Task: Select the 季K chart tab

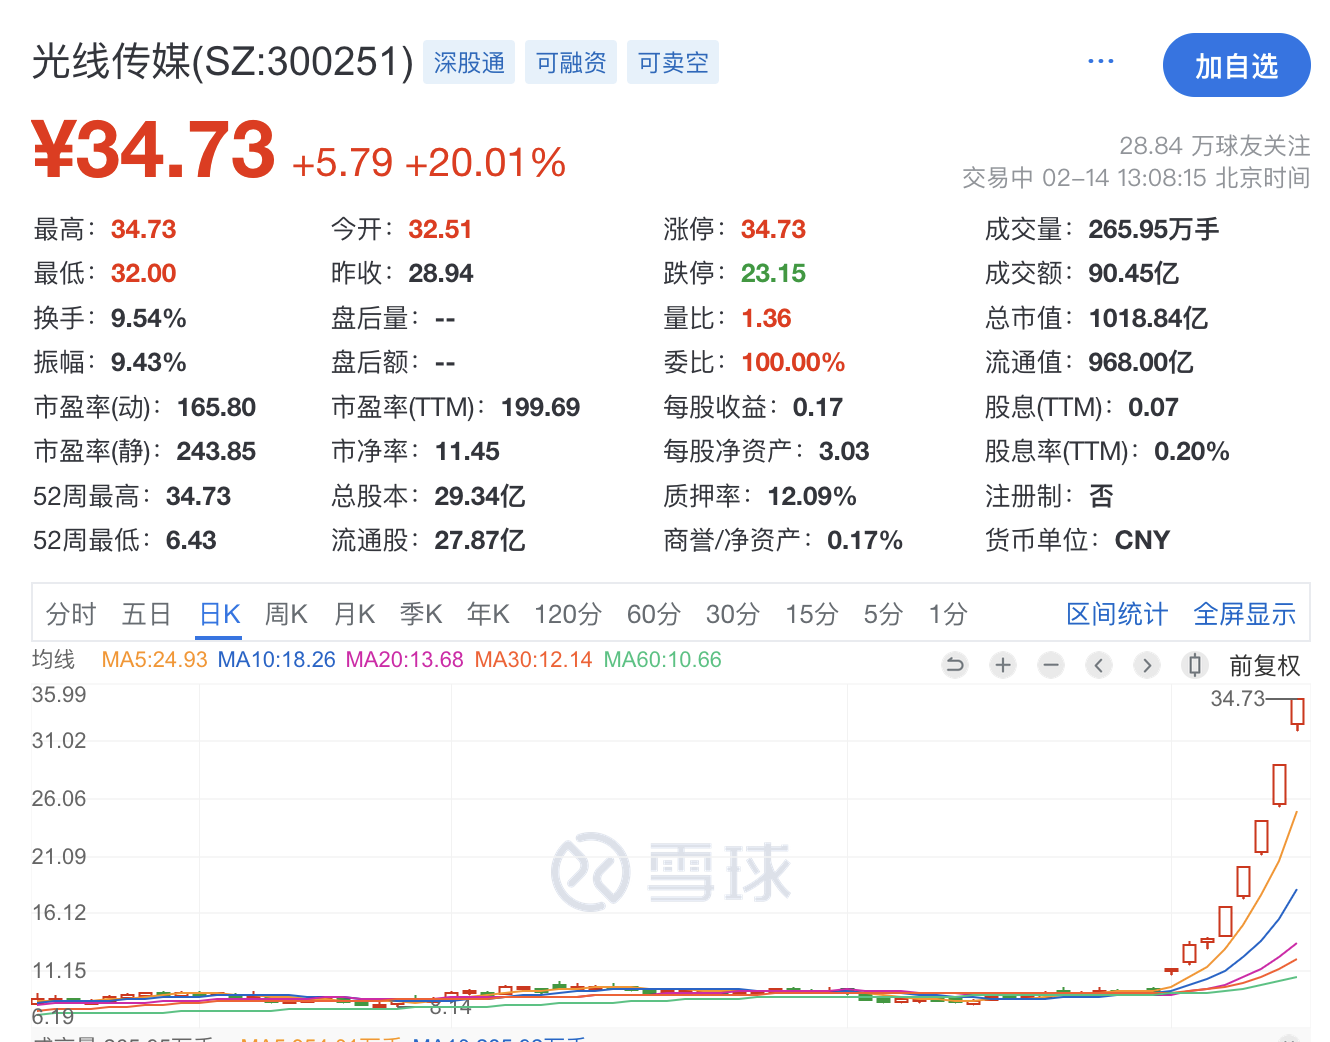Action: point(421,614)
